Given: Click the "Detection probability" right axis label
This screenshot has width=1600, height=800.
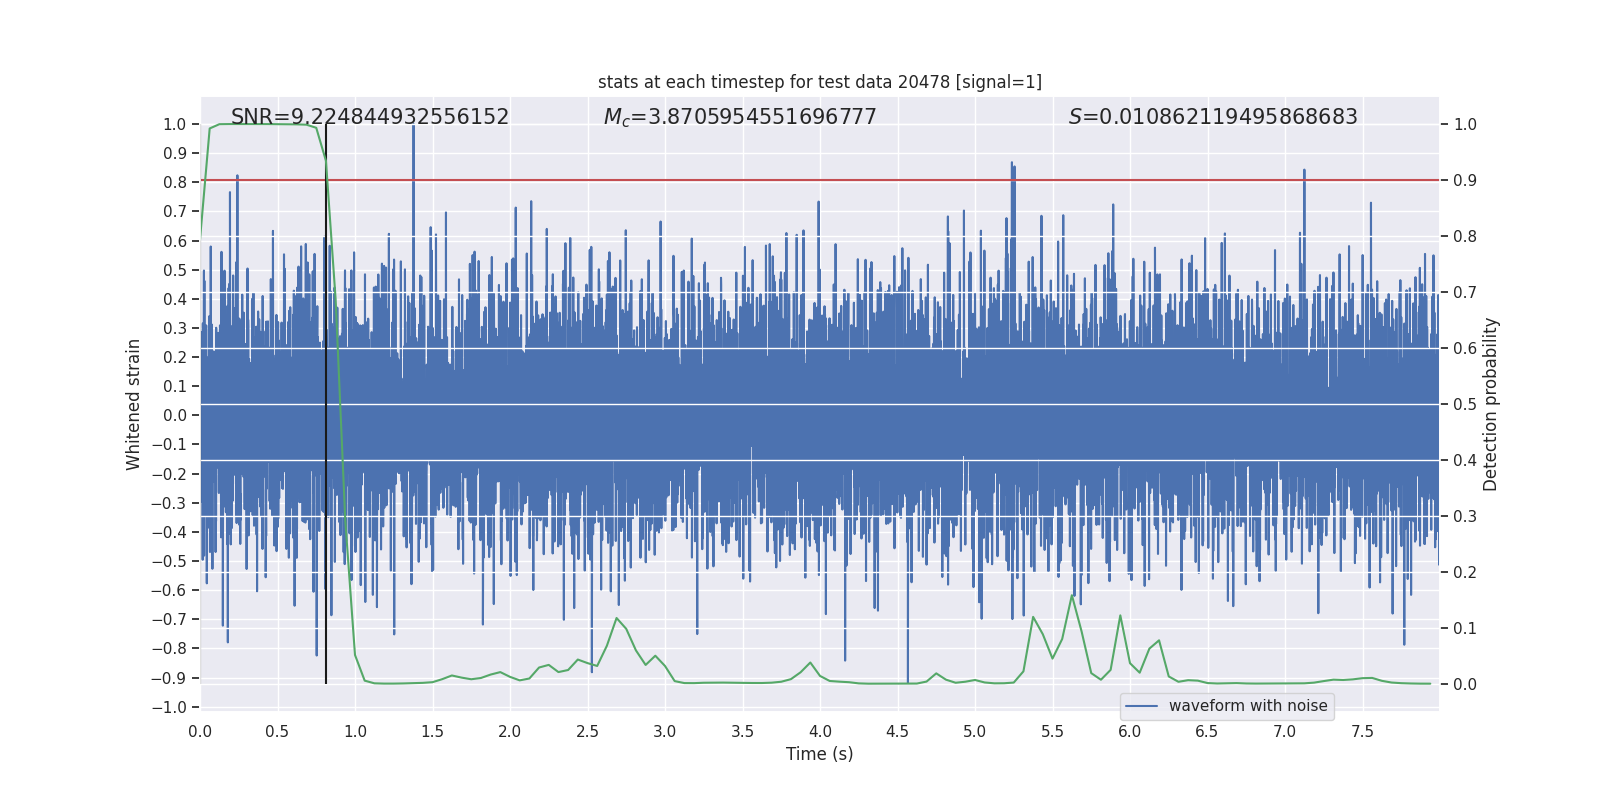Looking at the screenshot, I should pyautogui.click(x=1490, y=404).
